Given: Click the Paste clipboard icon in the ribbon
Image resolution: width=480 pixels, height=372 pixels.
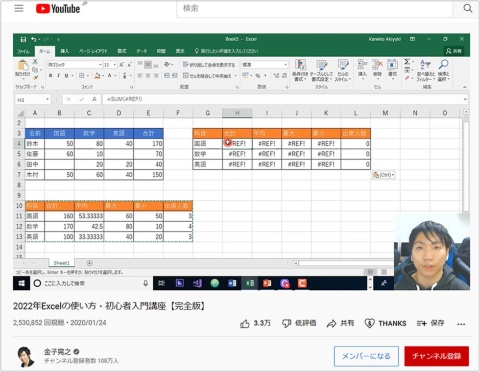Looking at the screenshot, I should [x=23, y=65].
